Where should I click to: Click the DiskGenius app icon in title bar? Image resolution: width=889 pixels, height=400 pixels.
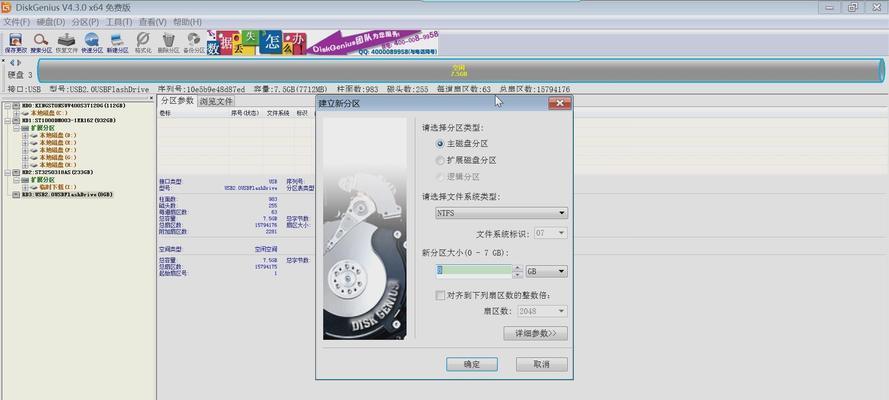[6, 7]
